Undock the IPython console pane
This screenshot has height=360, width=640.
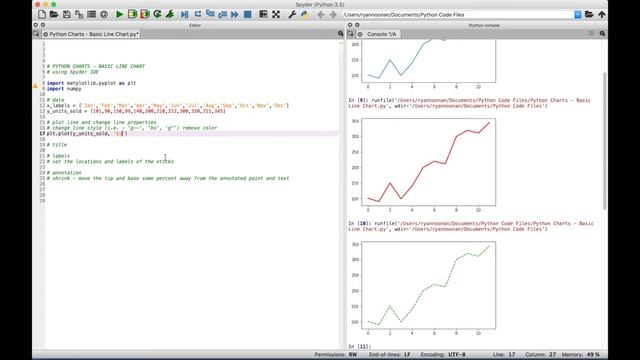(x=357, y=25)
